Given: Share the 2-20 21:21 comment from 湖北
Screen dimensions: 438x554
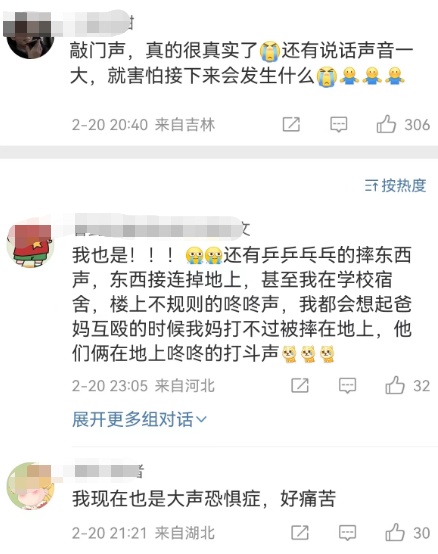Looking at the screenshot, I should pyautogui.click(x=300, y=533).
